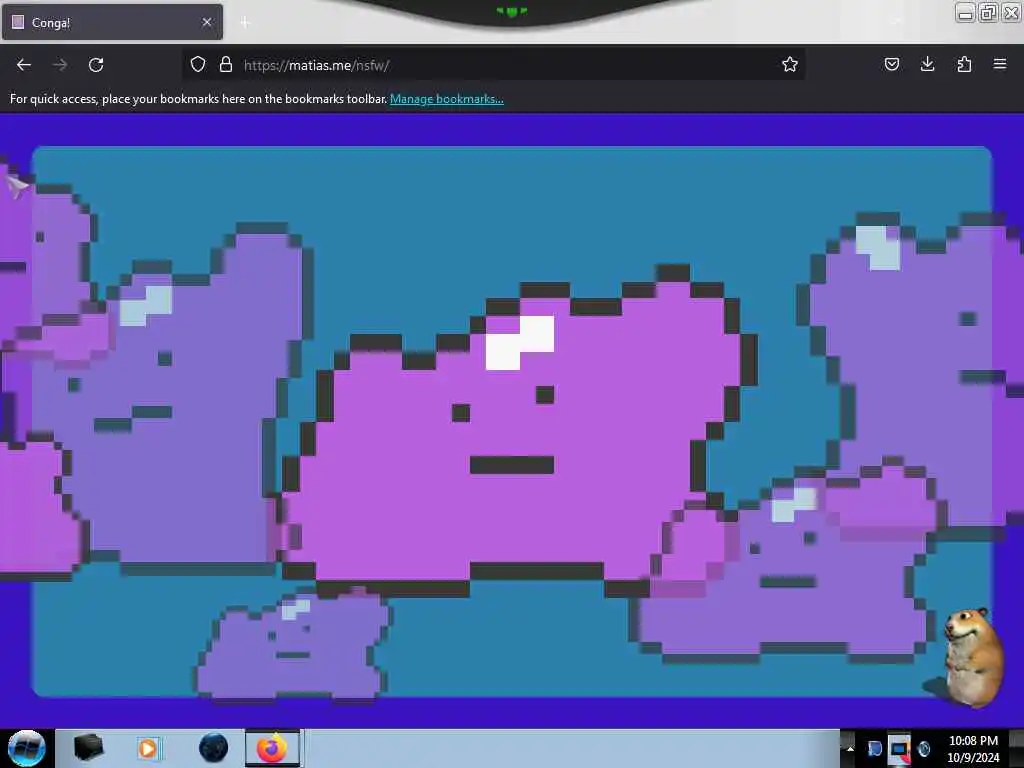The width and height of the screenshot is (1024, 768).
Task: Save page to Pocket
Action: coord(891,64)
